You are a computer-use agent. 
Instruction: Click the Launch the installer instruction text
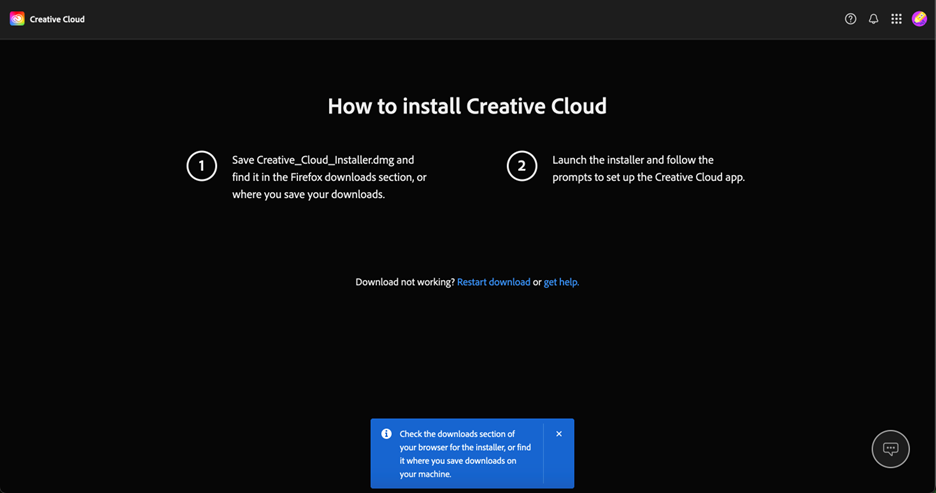coord(648,168)
